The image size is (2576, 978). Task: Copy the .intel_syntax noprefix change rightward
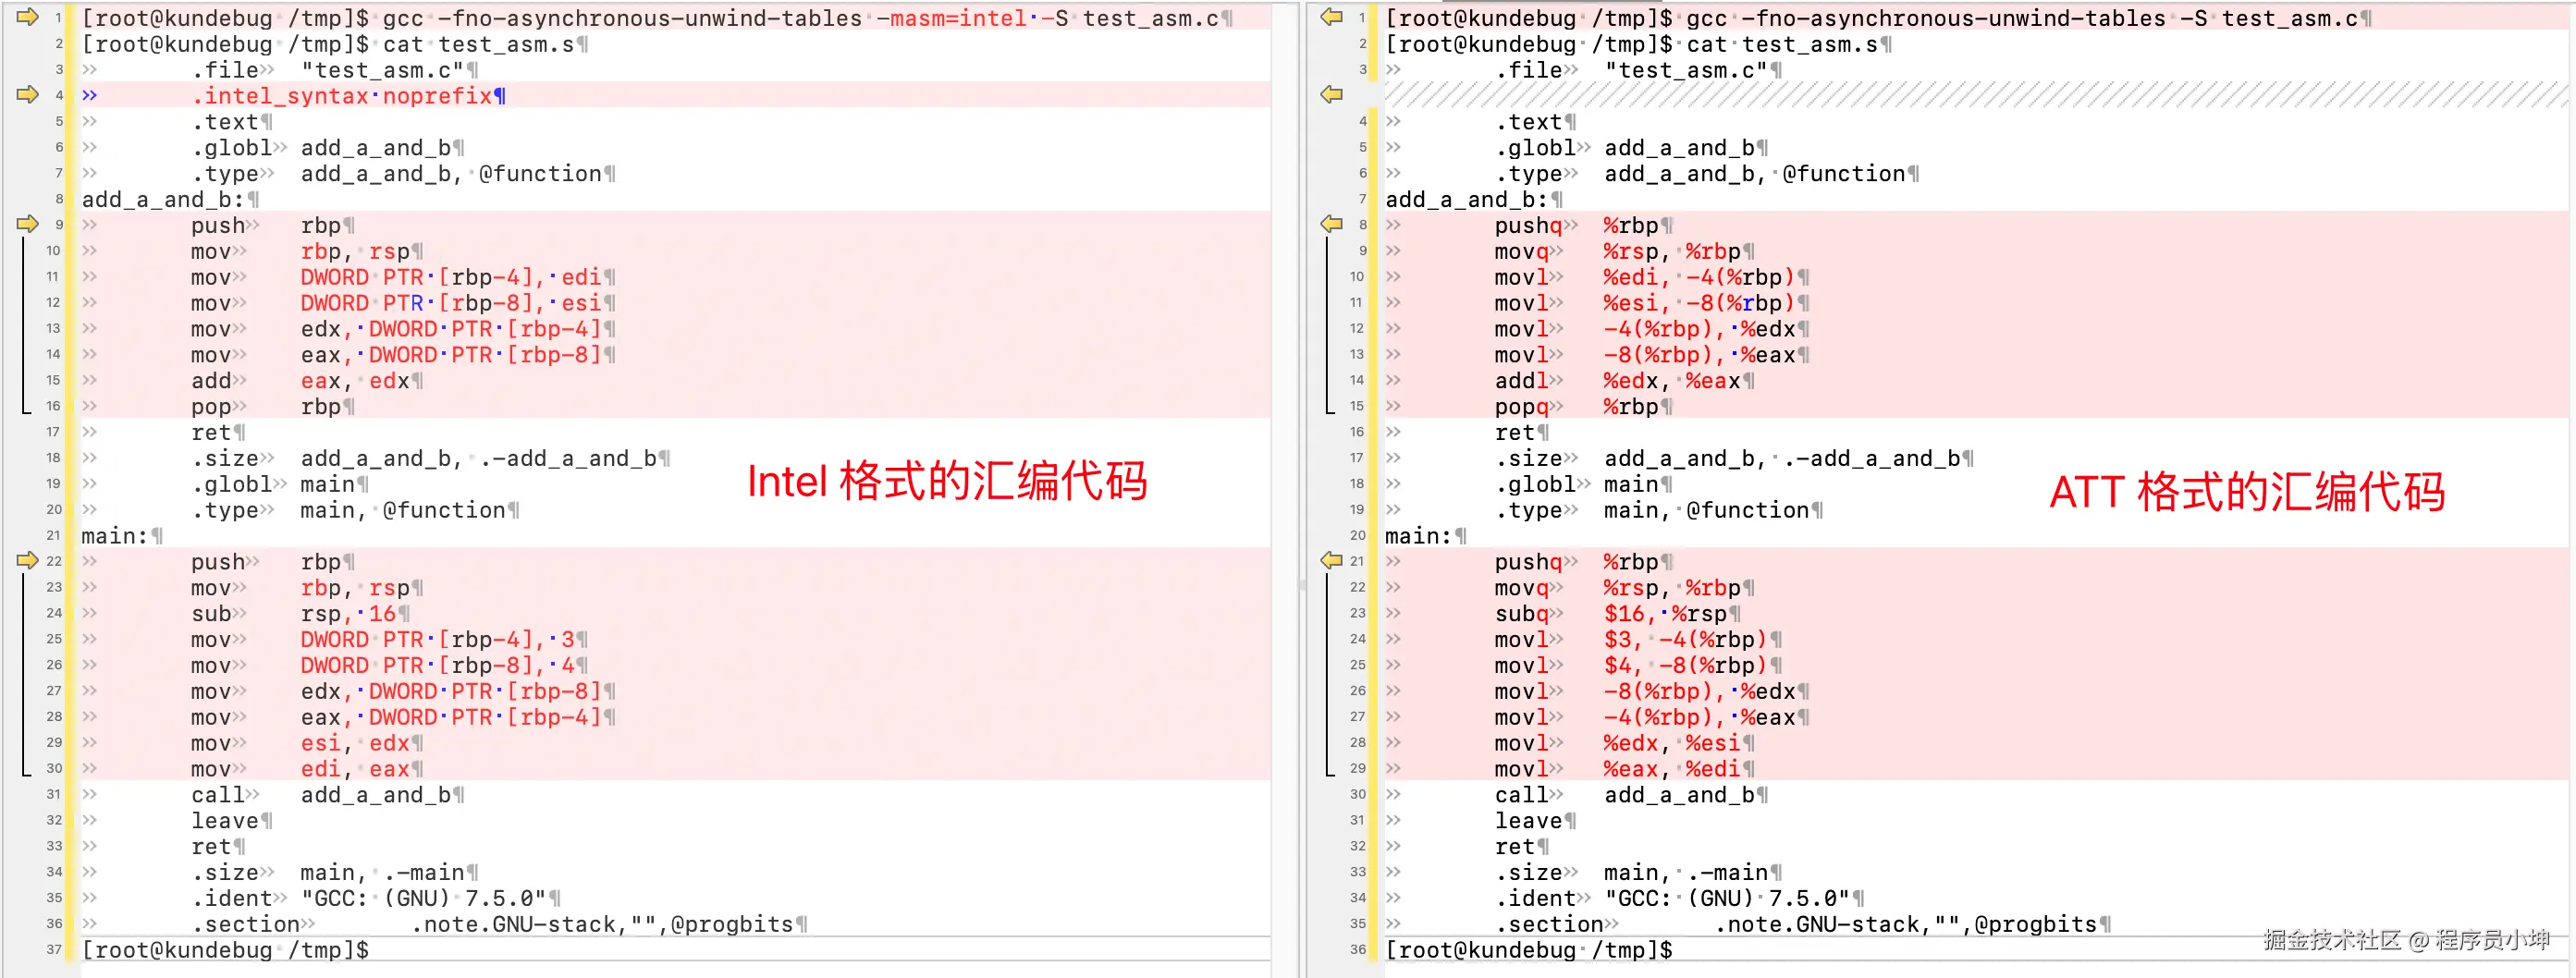tap(27, 95)
